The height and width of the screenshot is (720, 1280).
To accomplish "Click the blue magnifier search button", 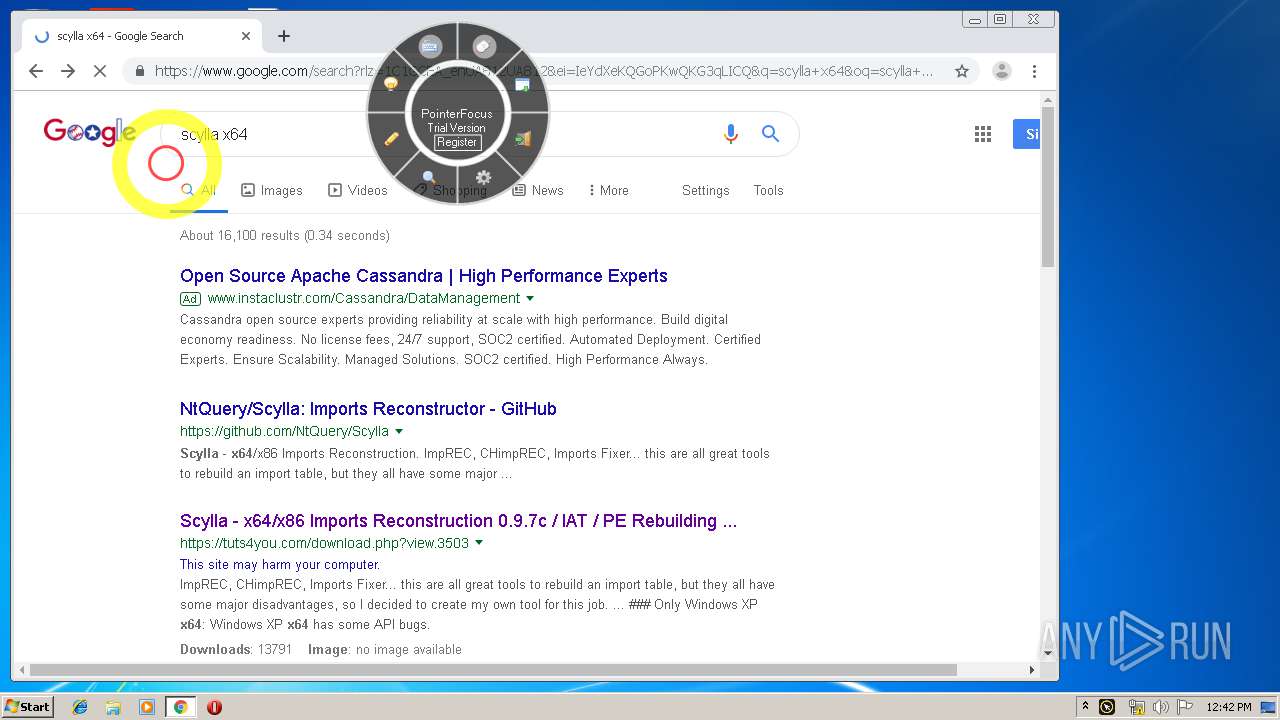I will pyautogui.click(x=770, y=134).
